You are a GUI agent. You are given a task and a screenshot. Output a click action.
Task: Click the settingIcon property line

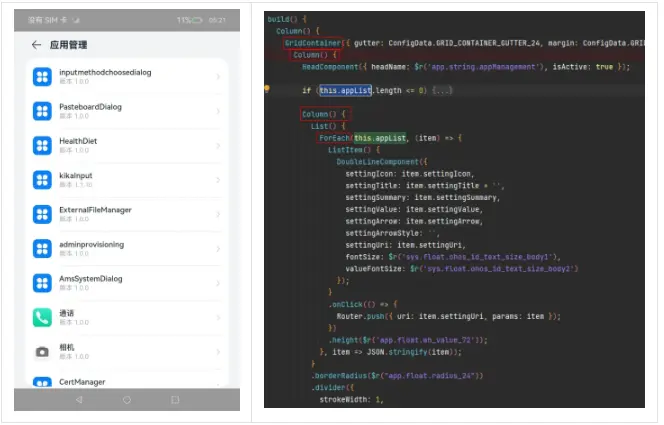412,175
